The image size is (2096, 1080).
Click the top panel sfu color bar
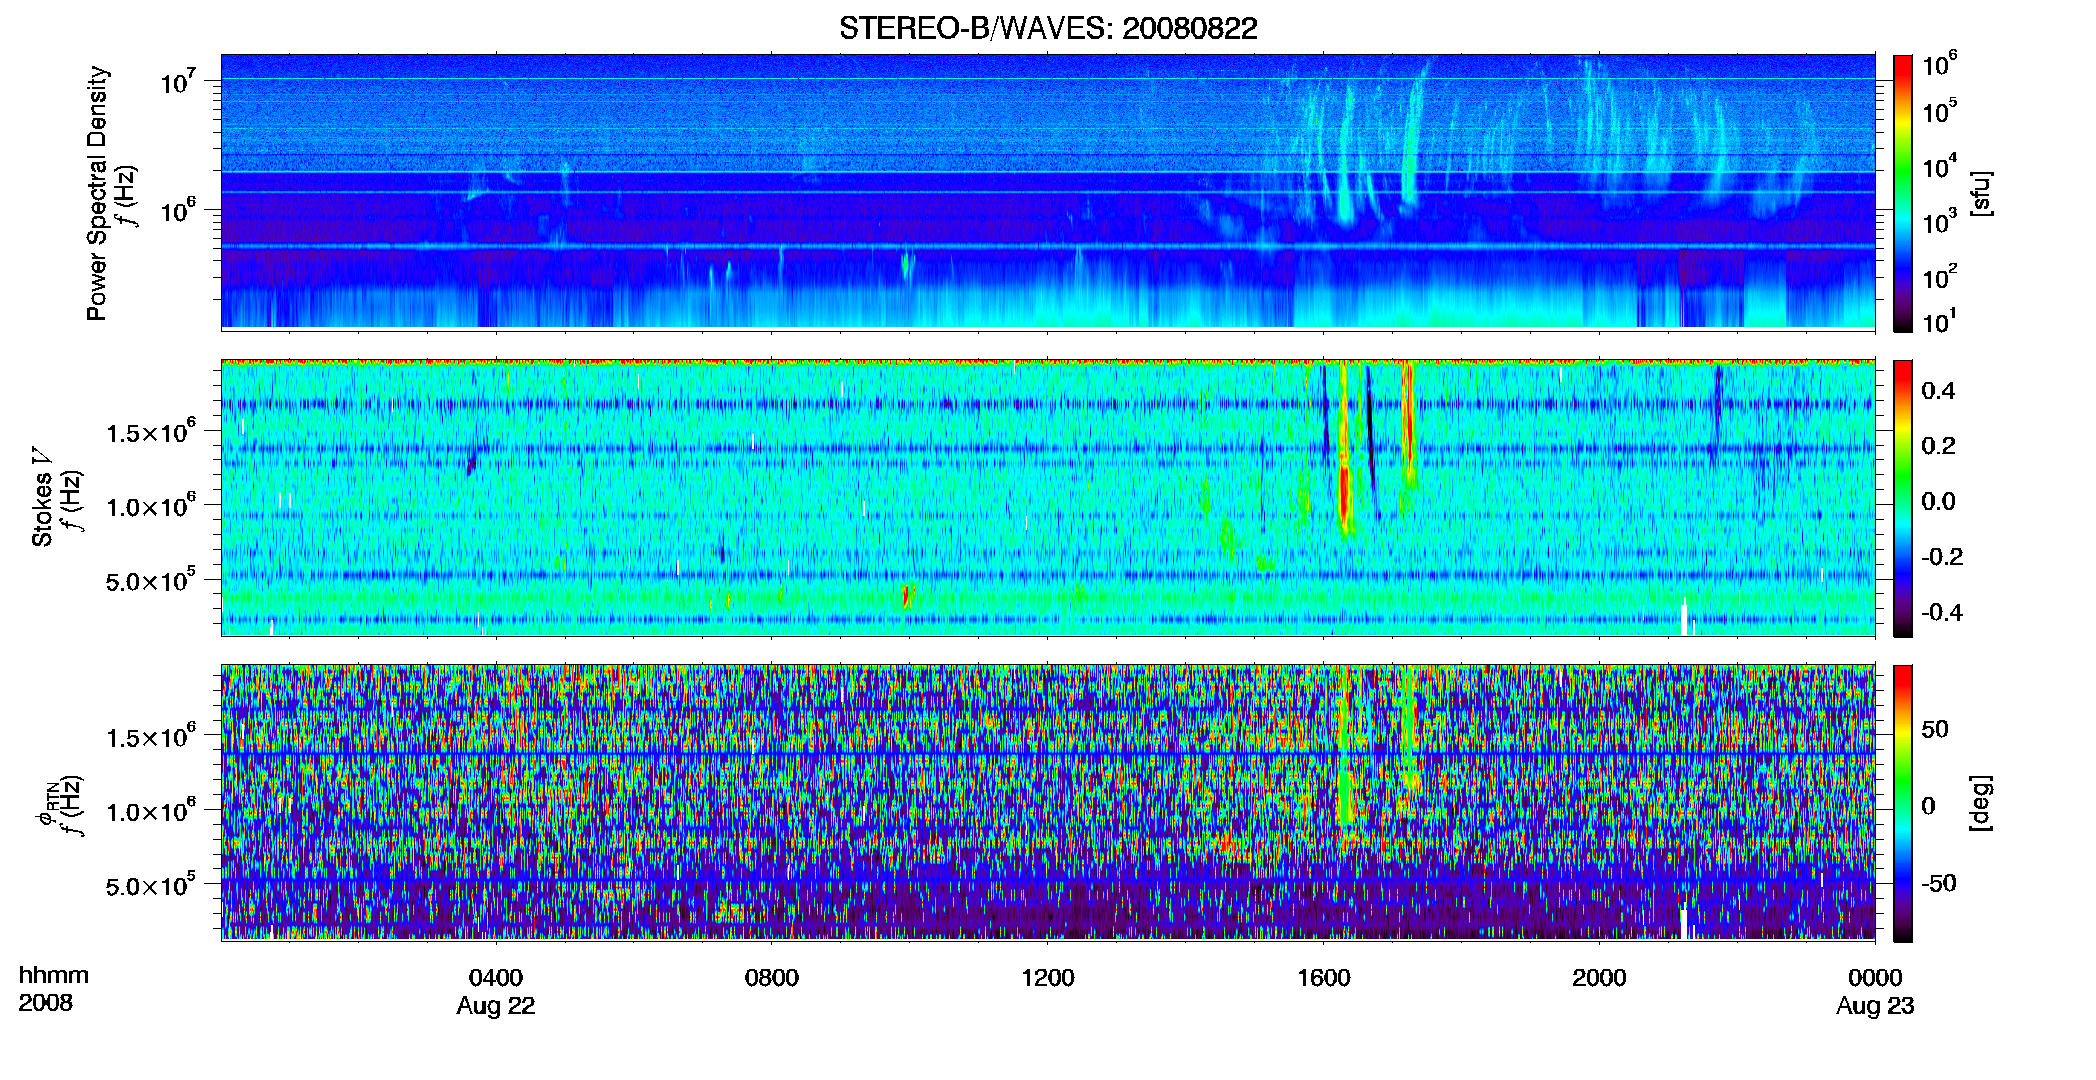(1903, 193)
